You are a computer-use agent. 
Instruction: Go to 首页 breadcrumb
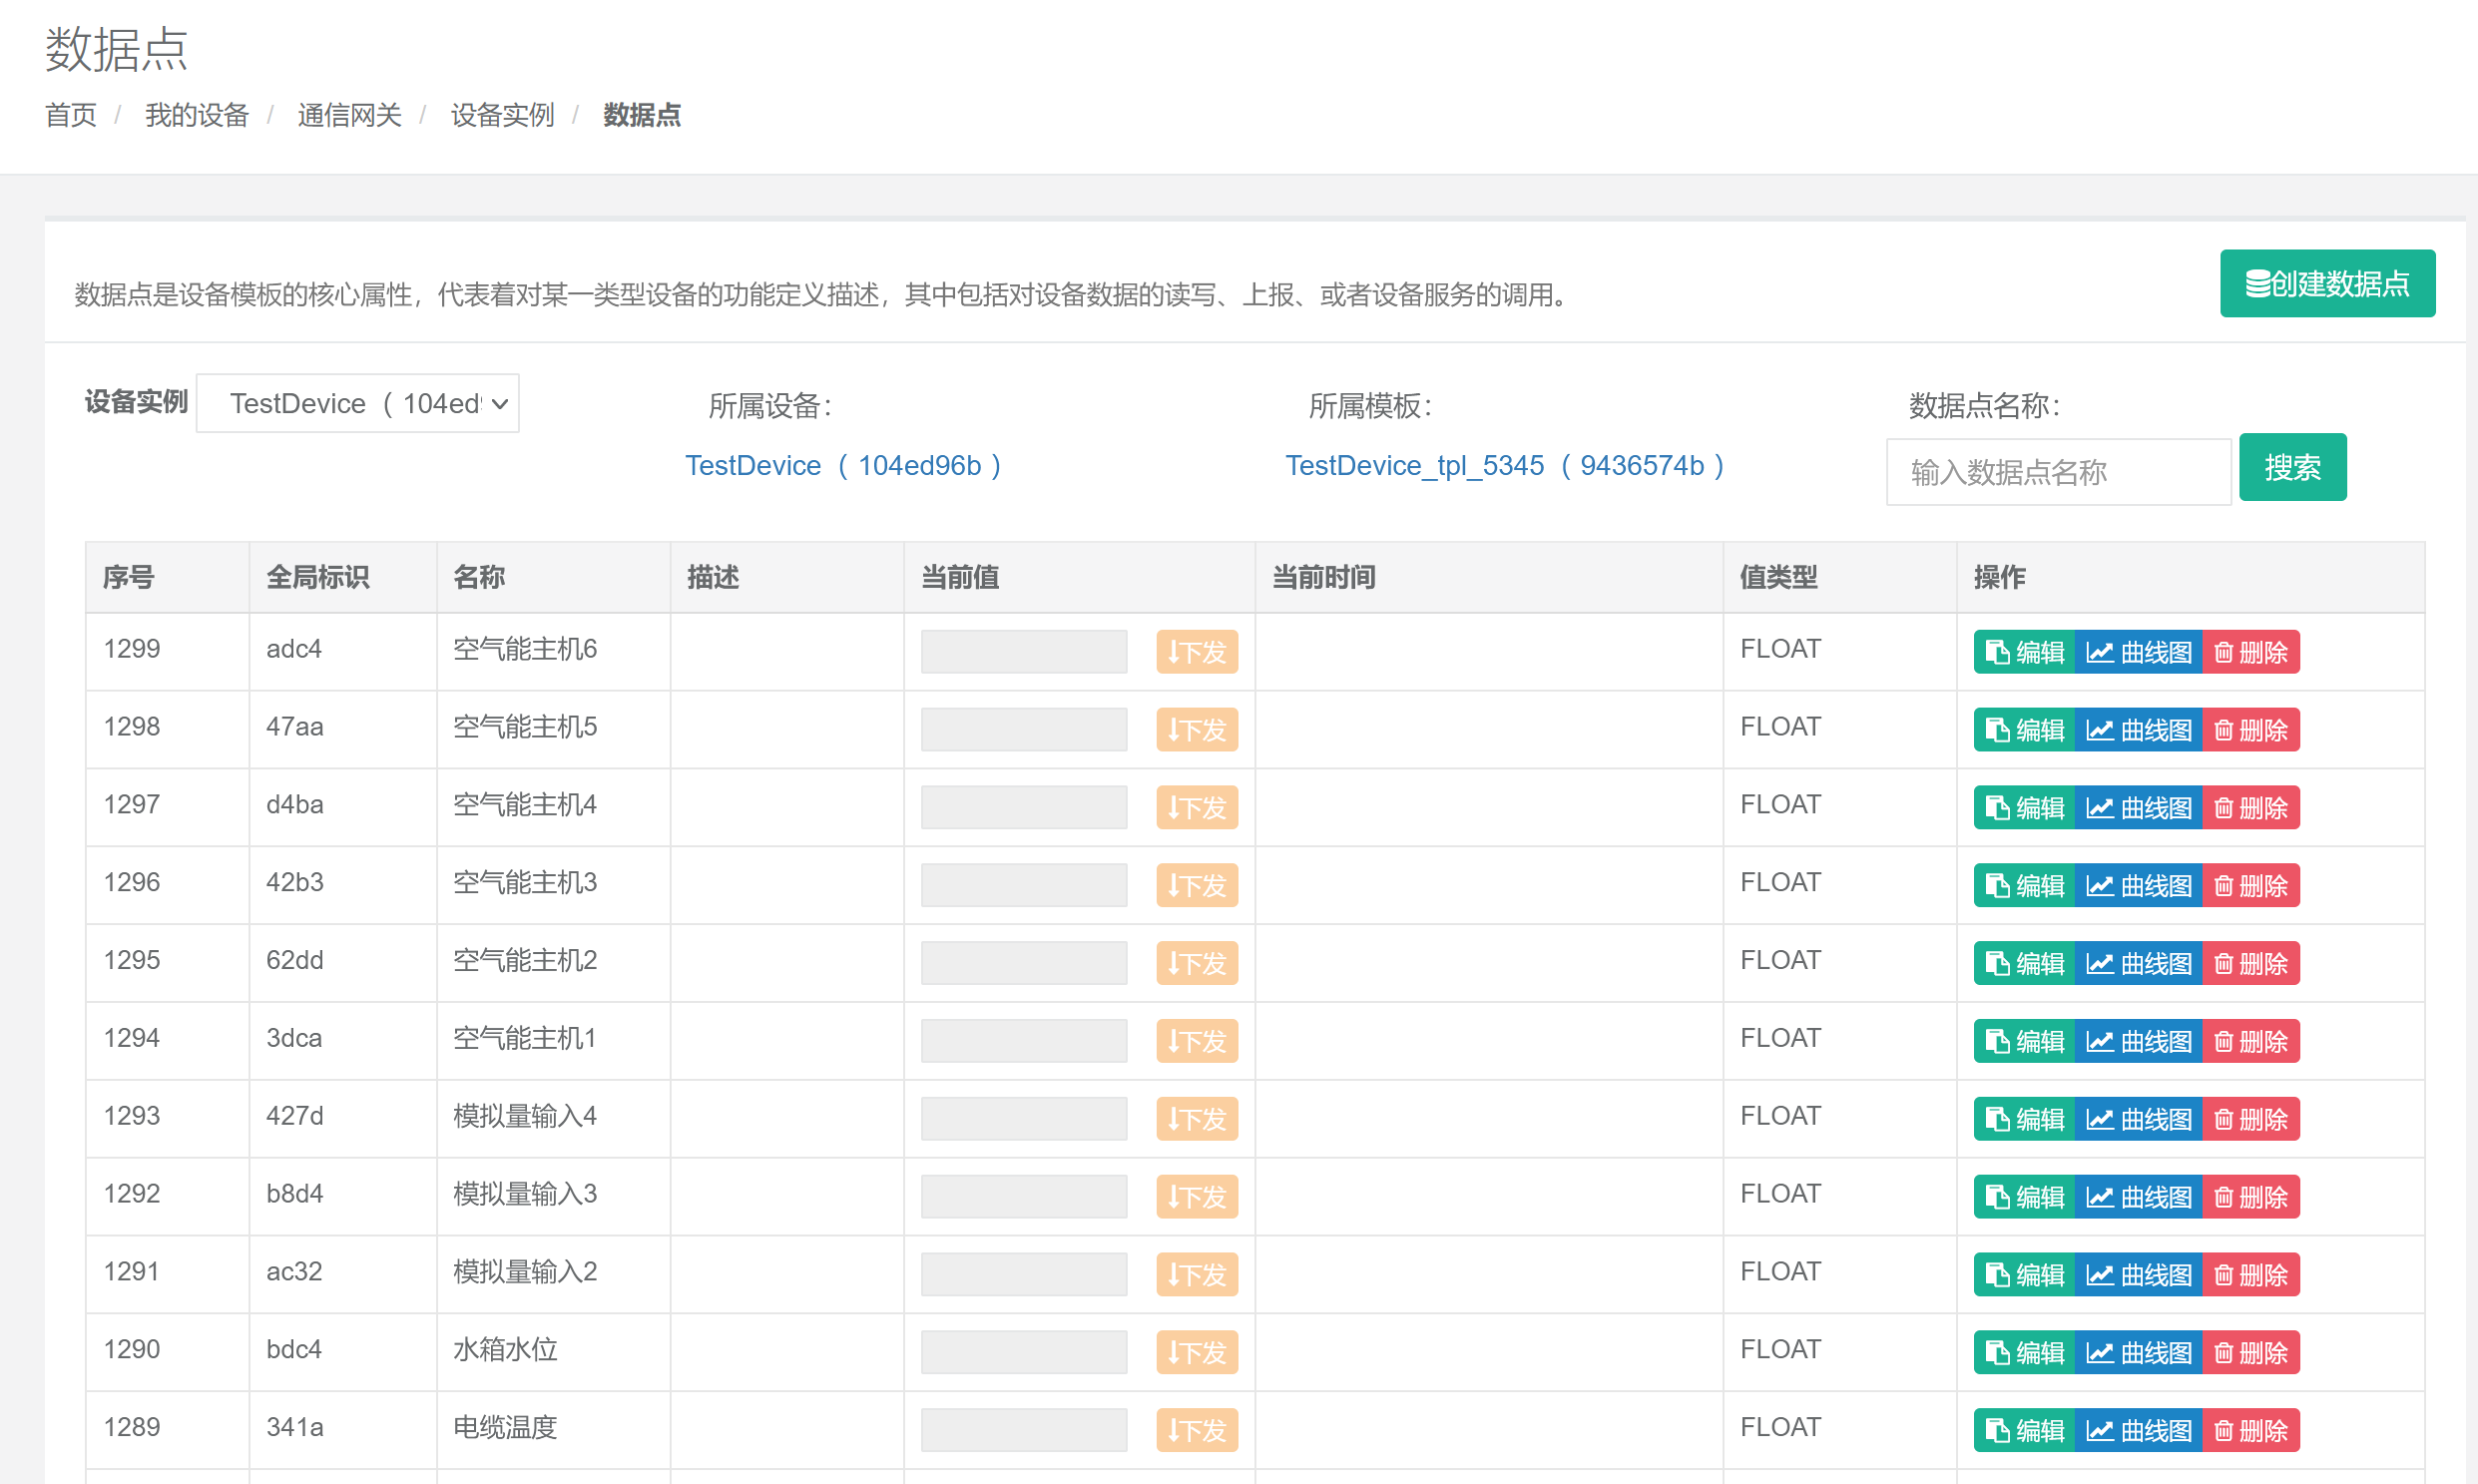click(x=71, y=115)
